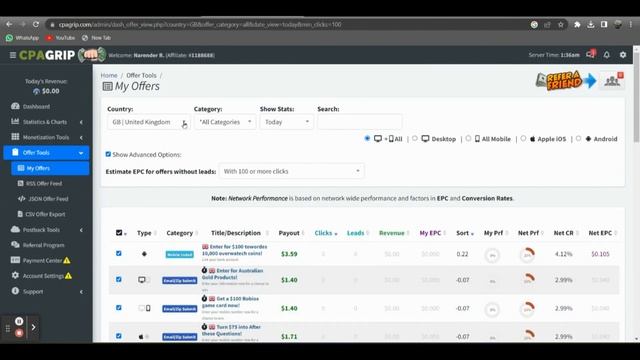640x360 pixels.
Task: Open WhatsApp bookmark
Action: tap(22, 38)
